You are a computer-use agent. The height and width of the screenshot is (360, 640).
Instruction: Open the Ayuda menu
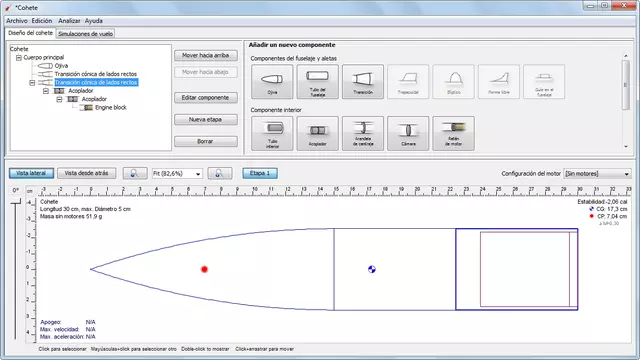pyautogui.click(x=94, y=21)
